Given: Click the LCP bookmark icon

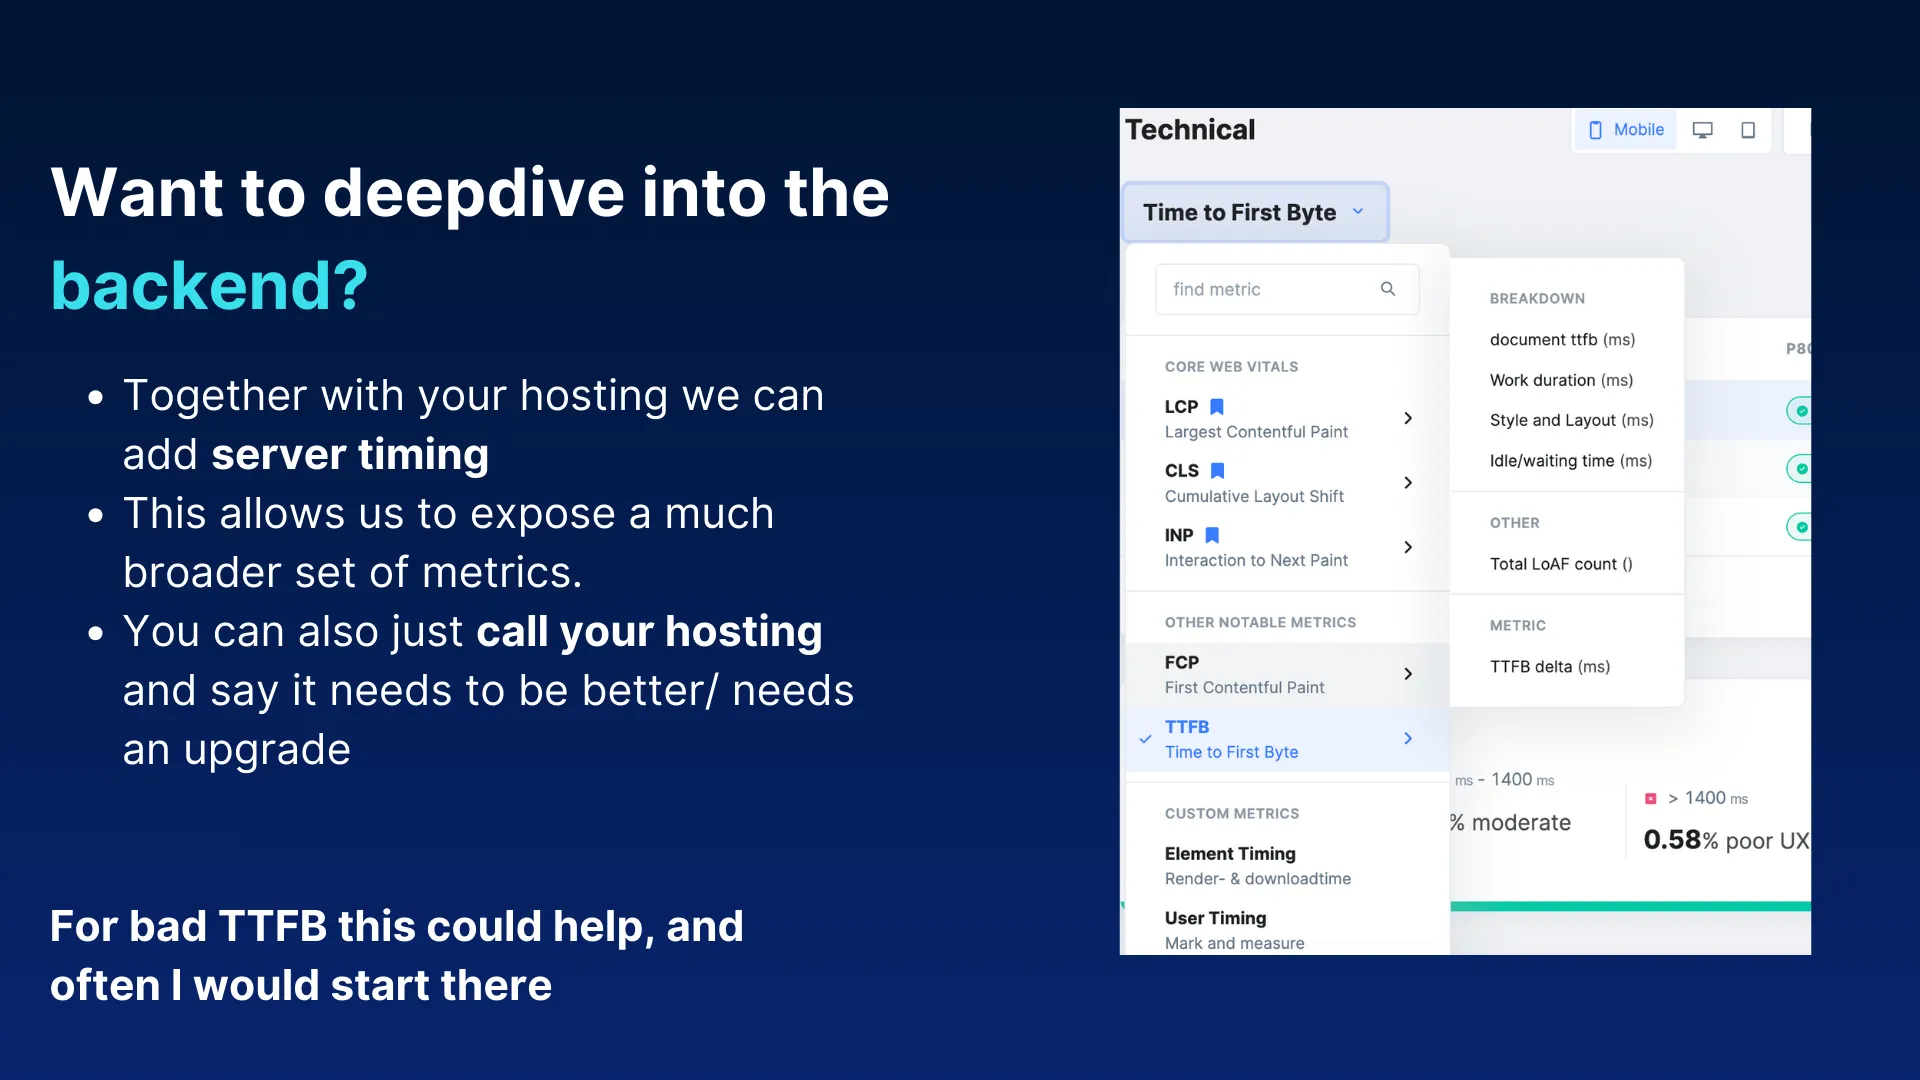Looking at the screenshot, I should tap(1217, 407).
